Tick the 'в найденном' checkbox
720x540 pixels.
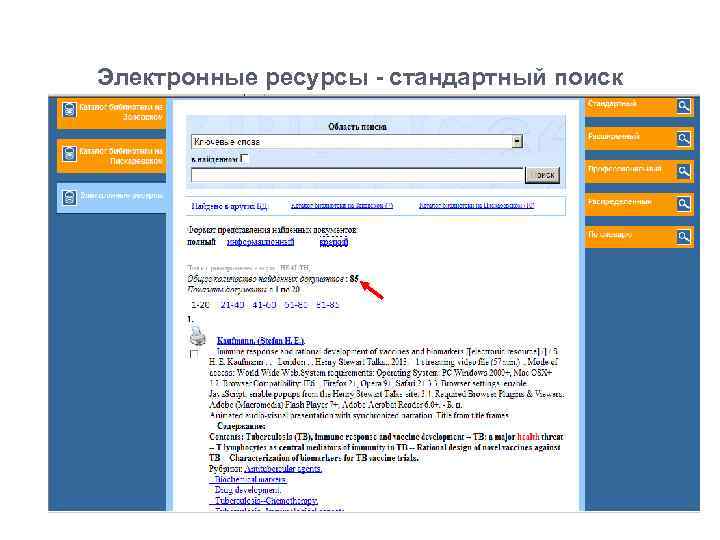click(244, 159)
